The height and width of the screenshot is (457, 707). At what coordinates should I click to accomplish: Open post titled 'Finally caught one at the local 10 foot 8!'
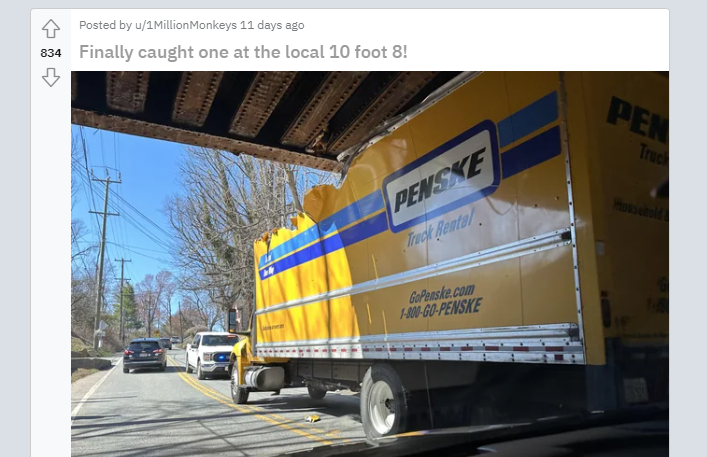[243, 52]
